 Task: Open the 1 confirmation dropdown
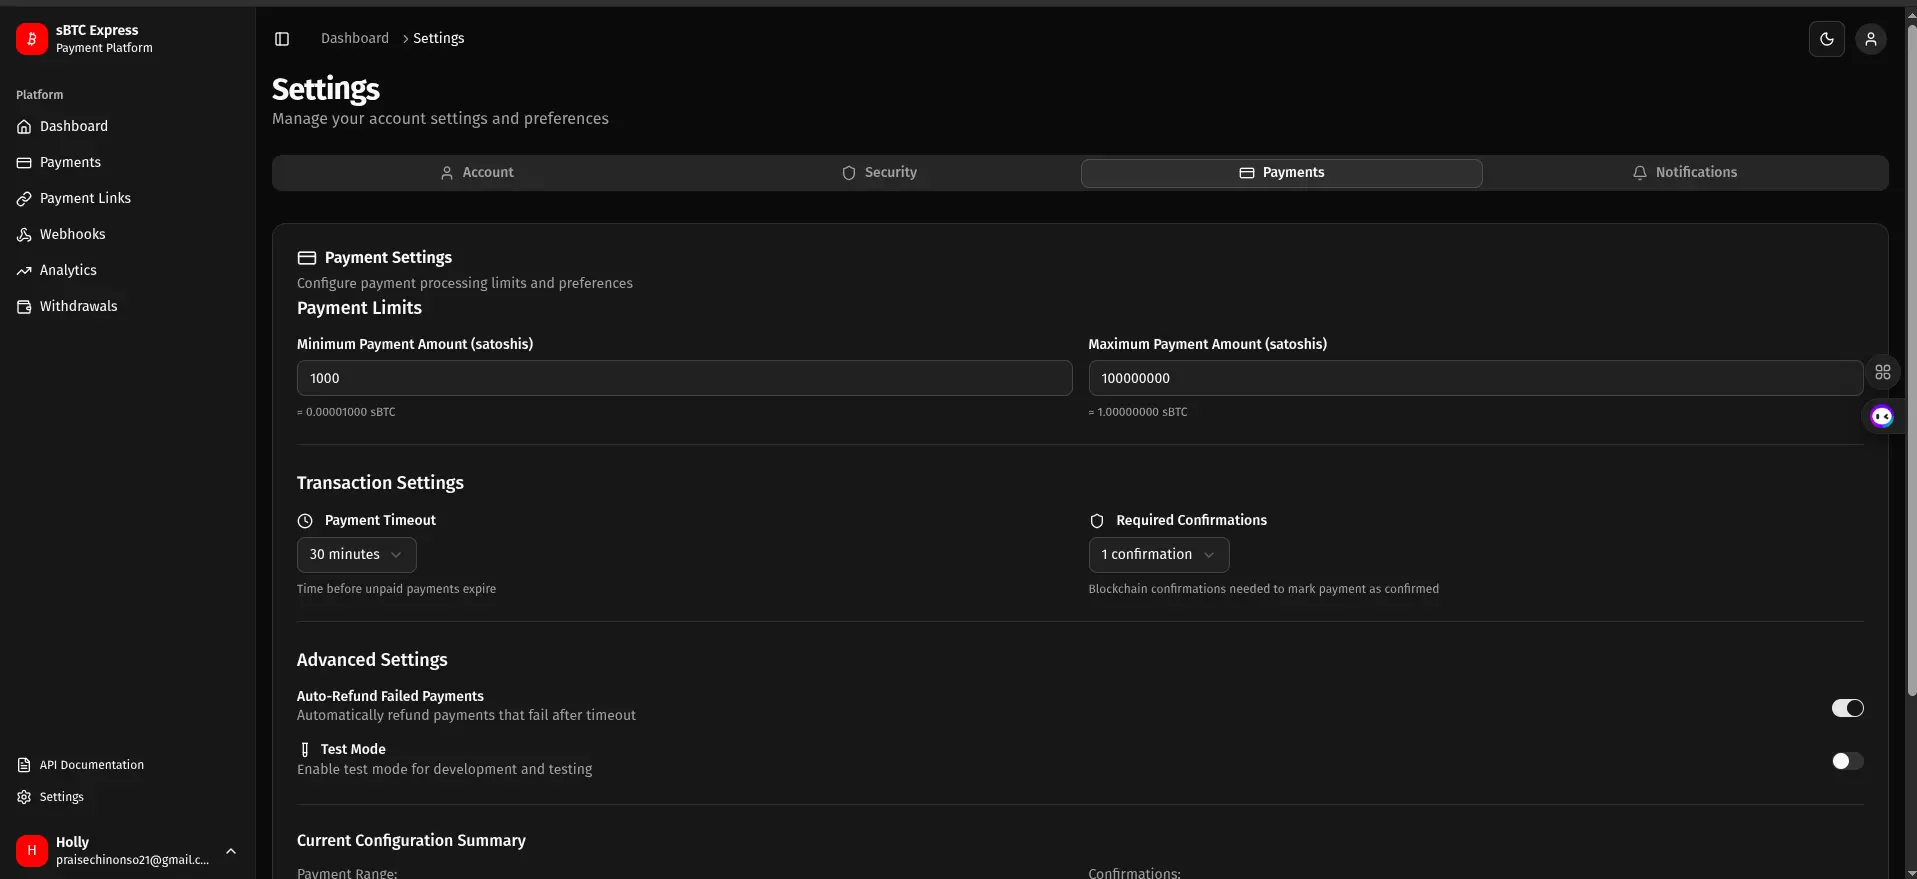pyautogui.click(x=1158, y=555)
